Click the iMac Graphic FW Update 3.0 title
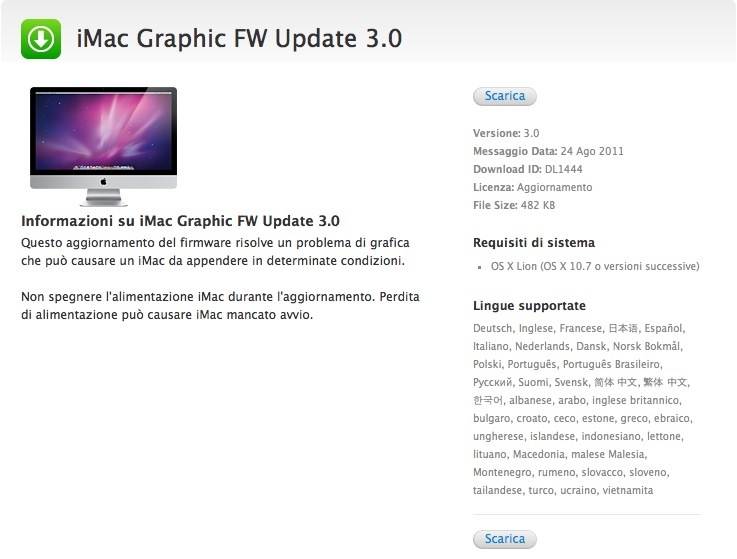Screen dimensions: 737x559 [x=239, y=38]
